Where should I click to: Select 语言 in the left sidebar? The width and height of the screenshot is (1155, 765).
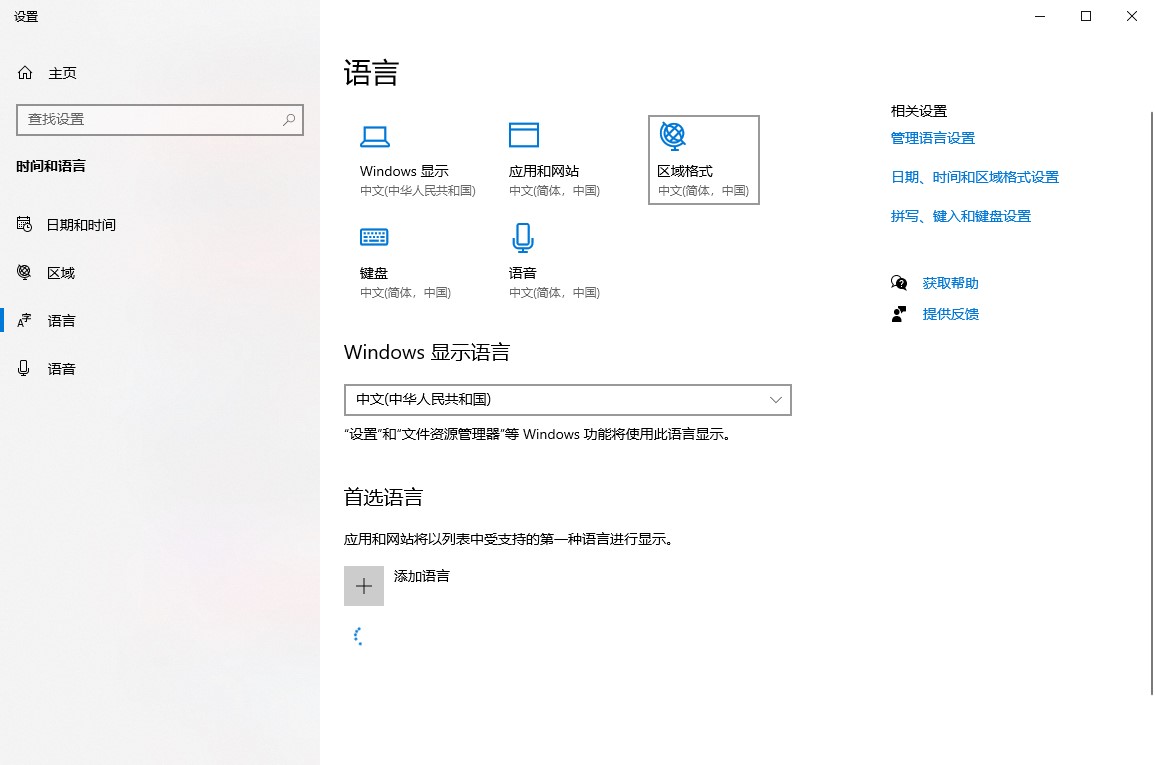point(61,321)
